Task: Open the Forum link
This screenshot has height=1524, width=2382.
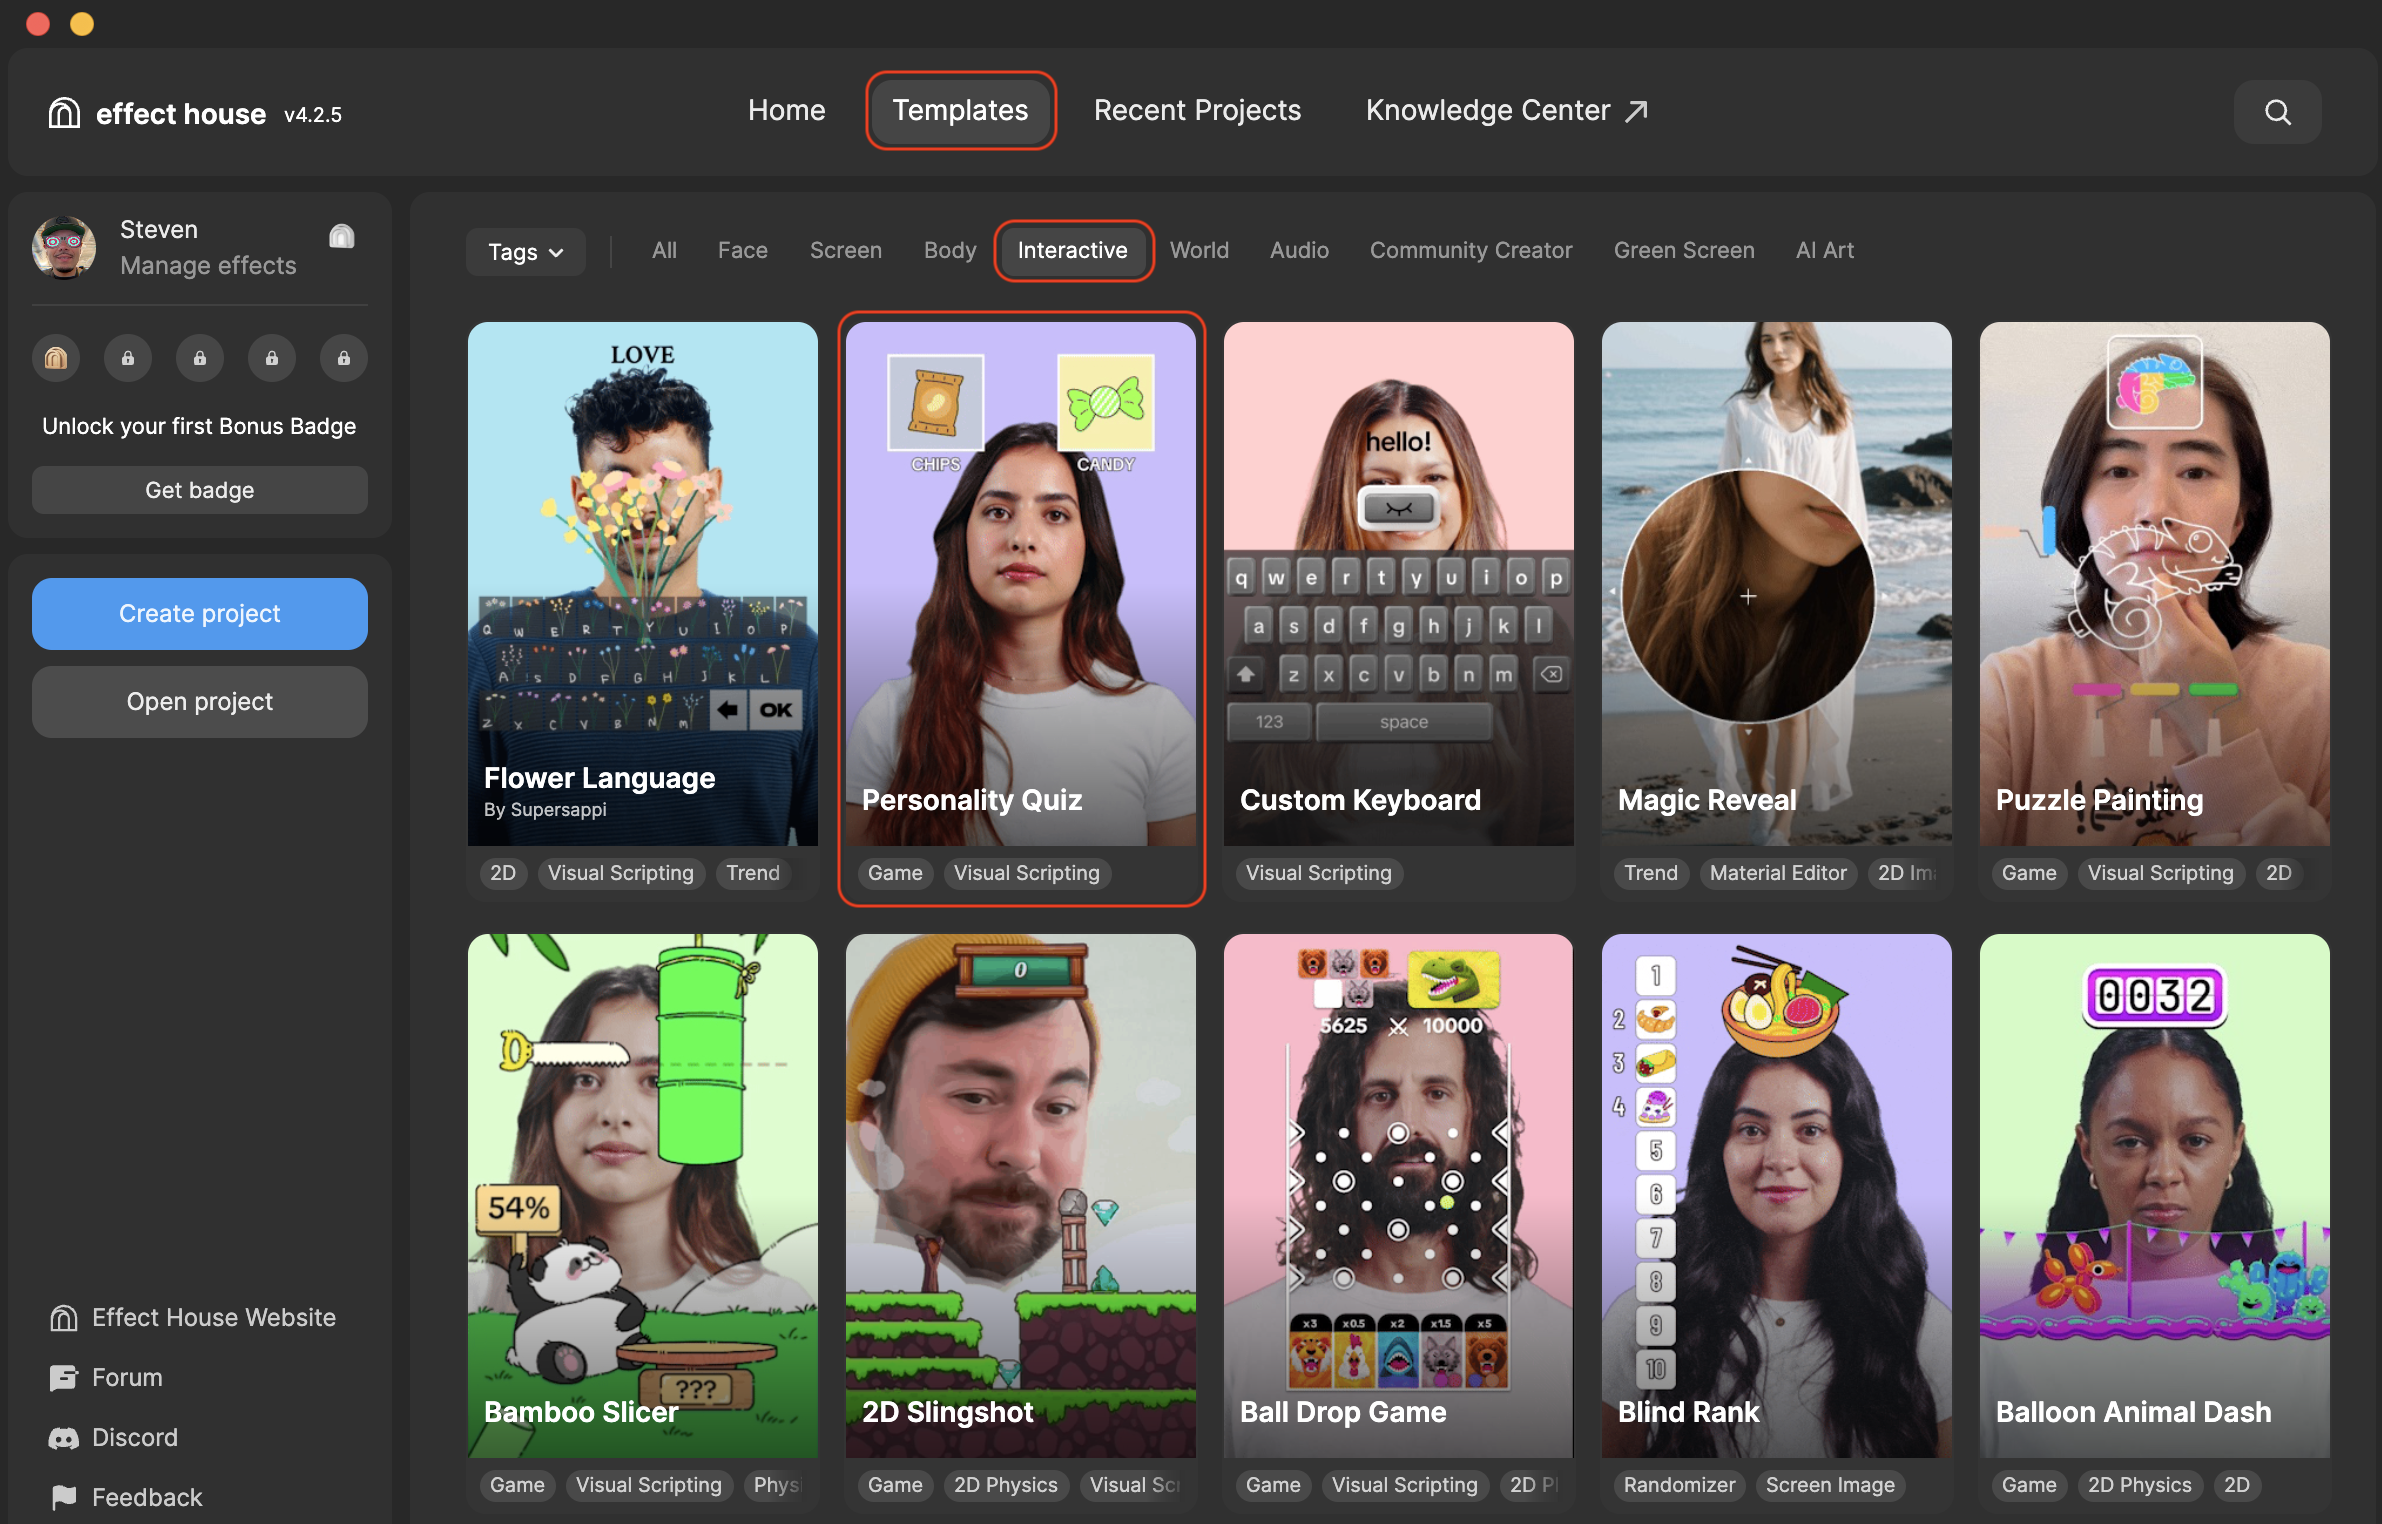Action: tap(127, 1378)
